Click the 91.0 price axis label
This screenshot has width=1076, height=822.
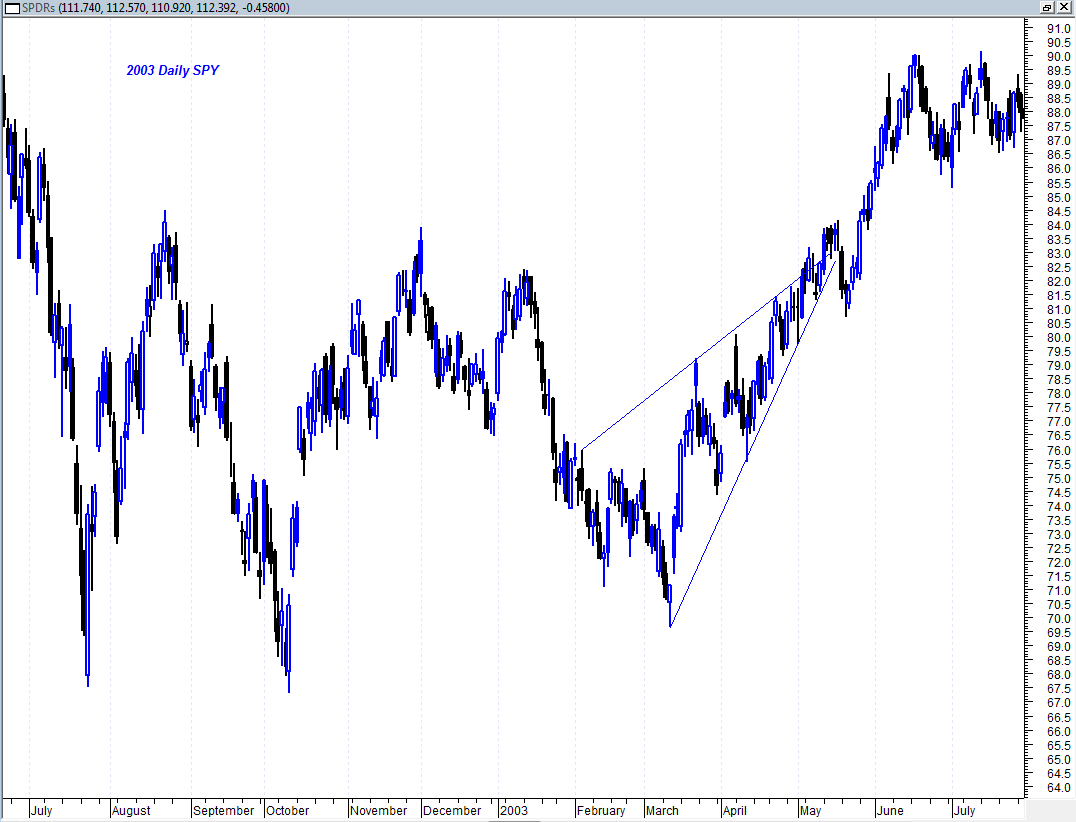[x=1059, y=29]
